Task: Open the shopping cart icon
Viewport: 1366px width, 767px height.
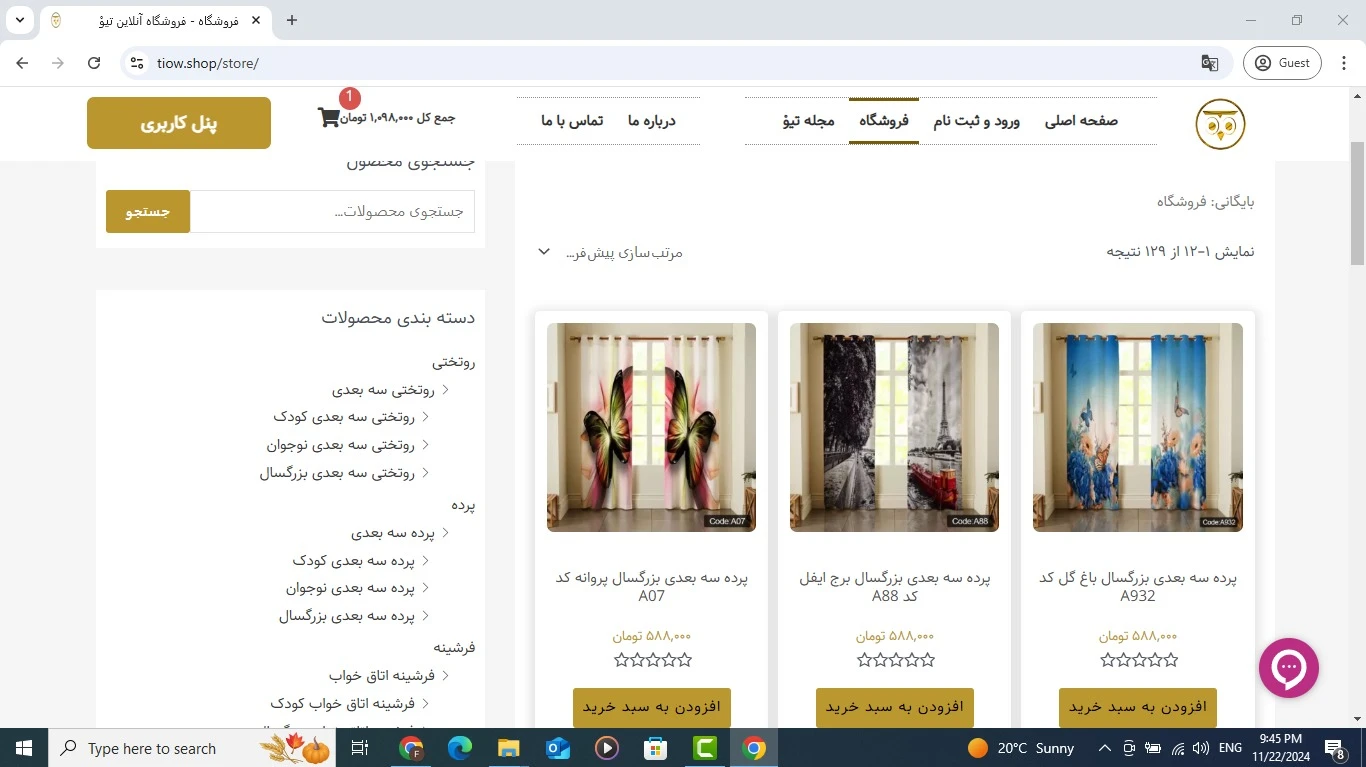Action: [x=328, y=118]
